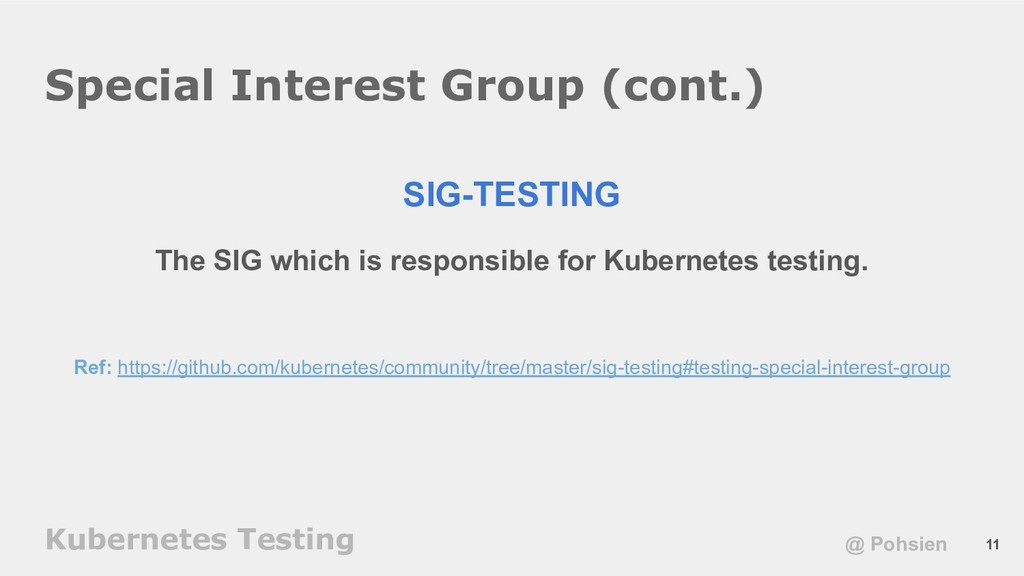Select the slide title Special Interest Group

pyautogui.click(x=314, y=86)
